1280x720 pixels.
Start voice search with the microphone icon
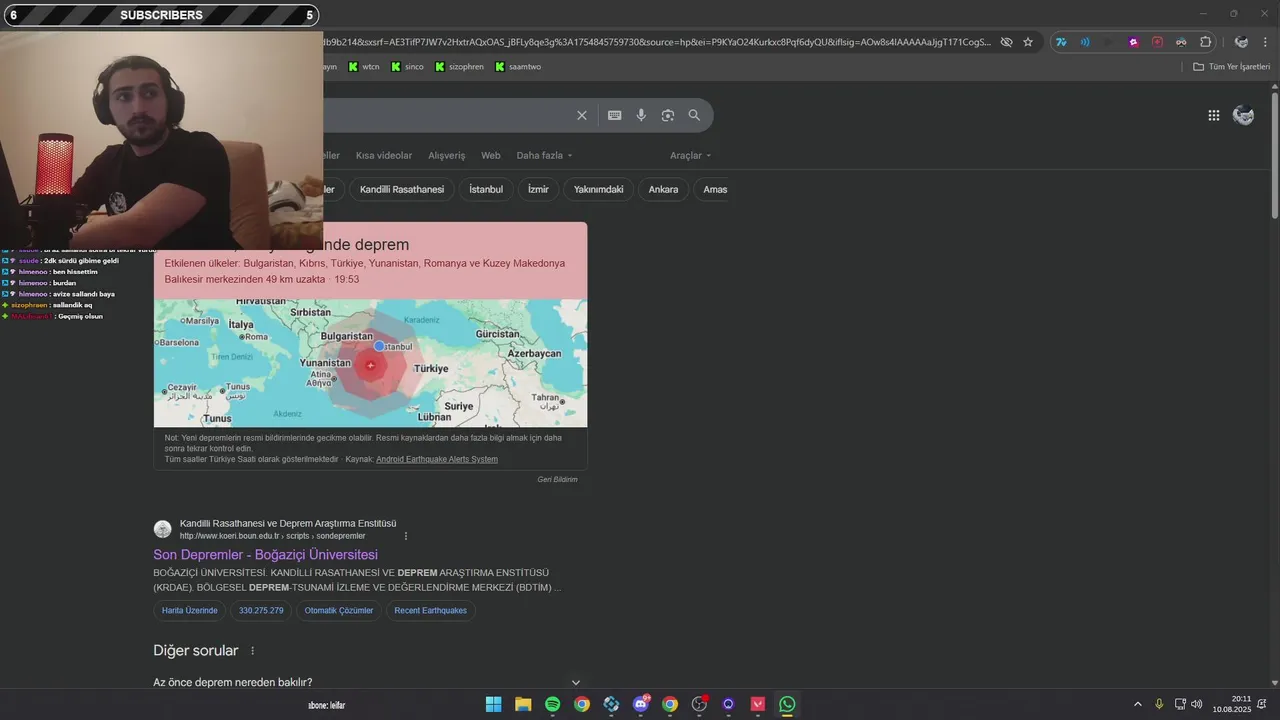point(641,116)
